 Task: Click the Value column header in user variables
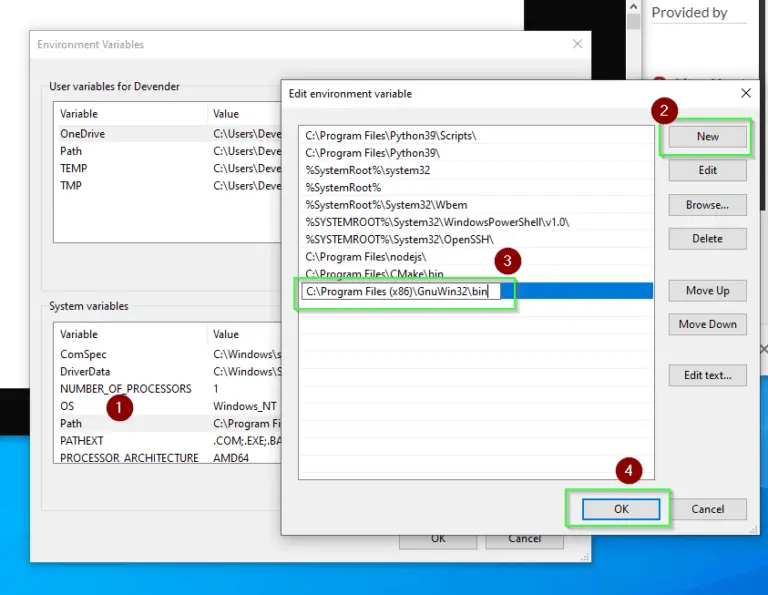point(244,114)
